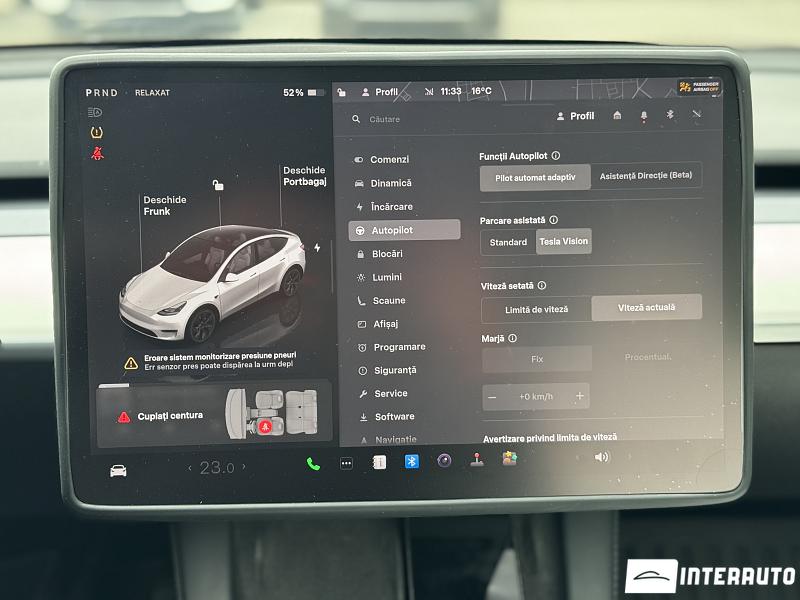Choose Standard for Parcare asistată

pos(508,242)
